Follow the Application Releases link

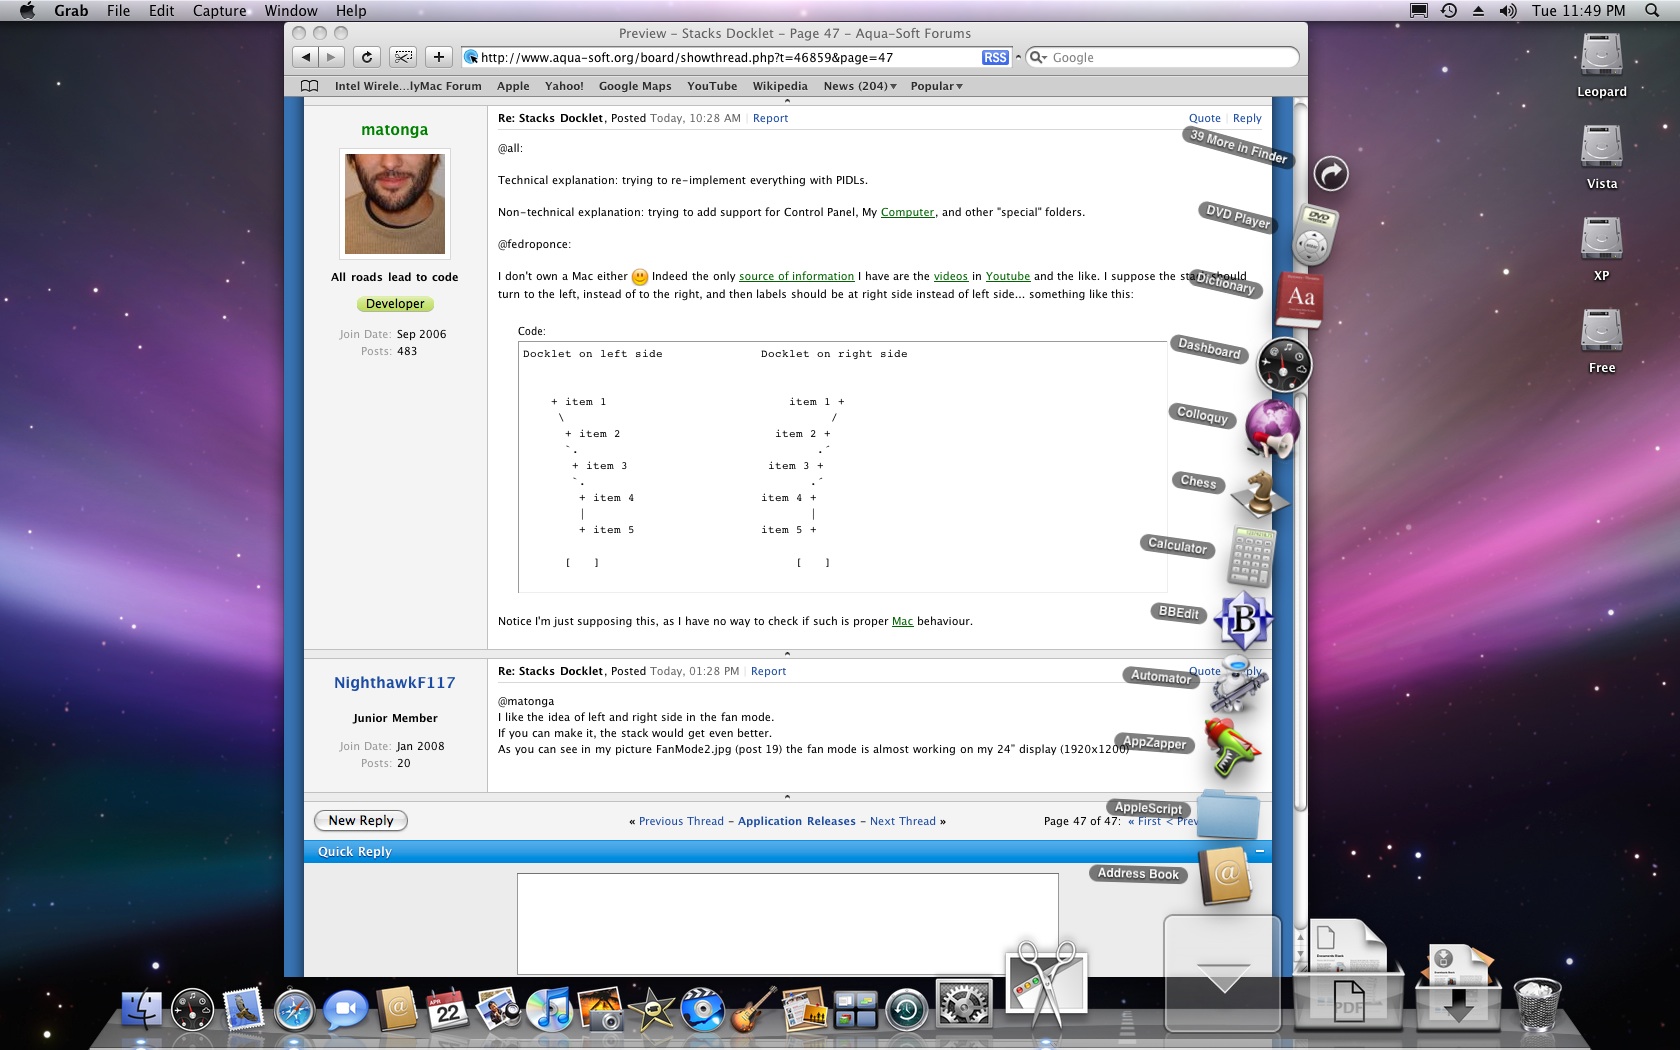[x=797, y=821]
